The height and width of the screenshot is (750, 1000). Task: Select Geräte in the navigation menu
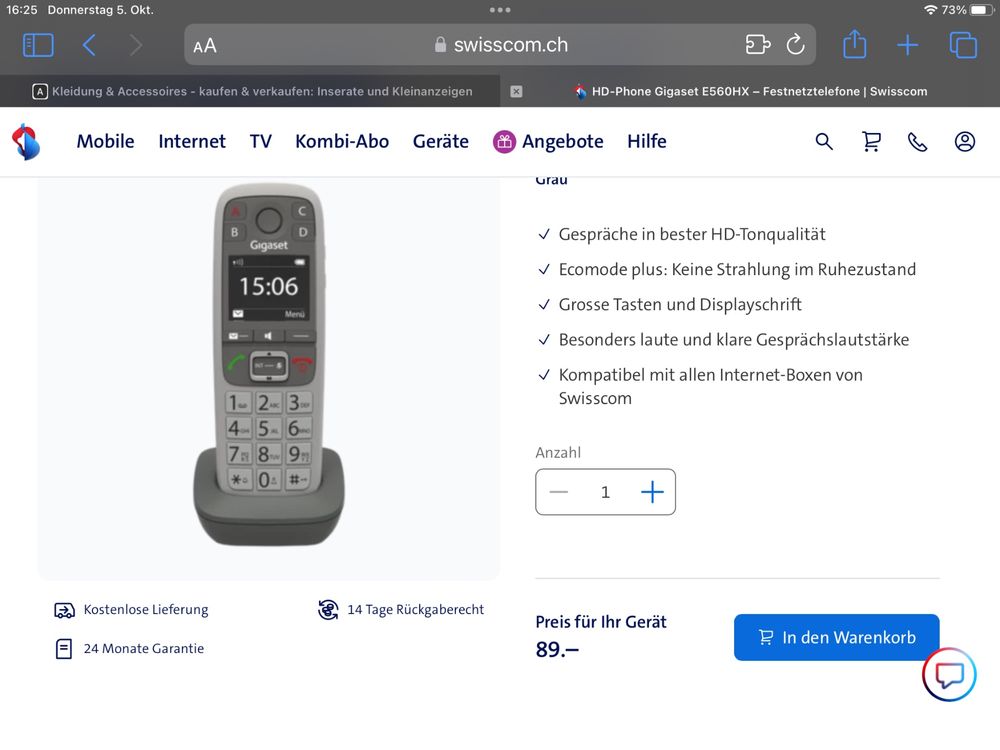(441, 141)
